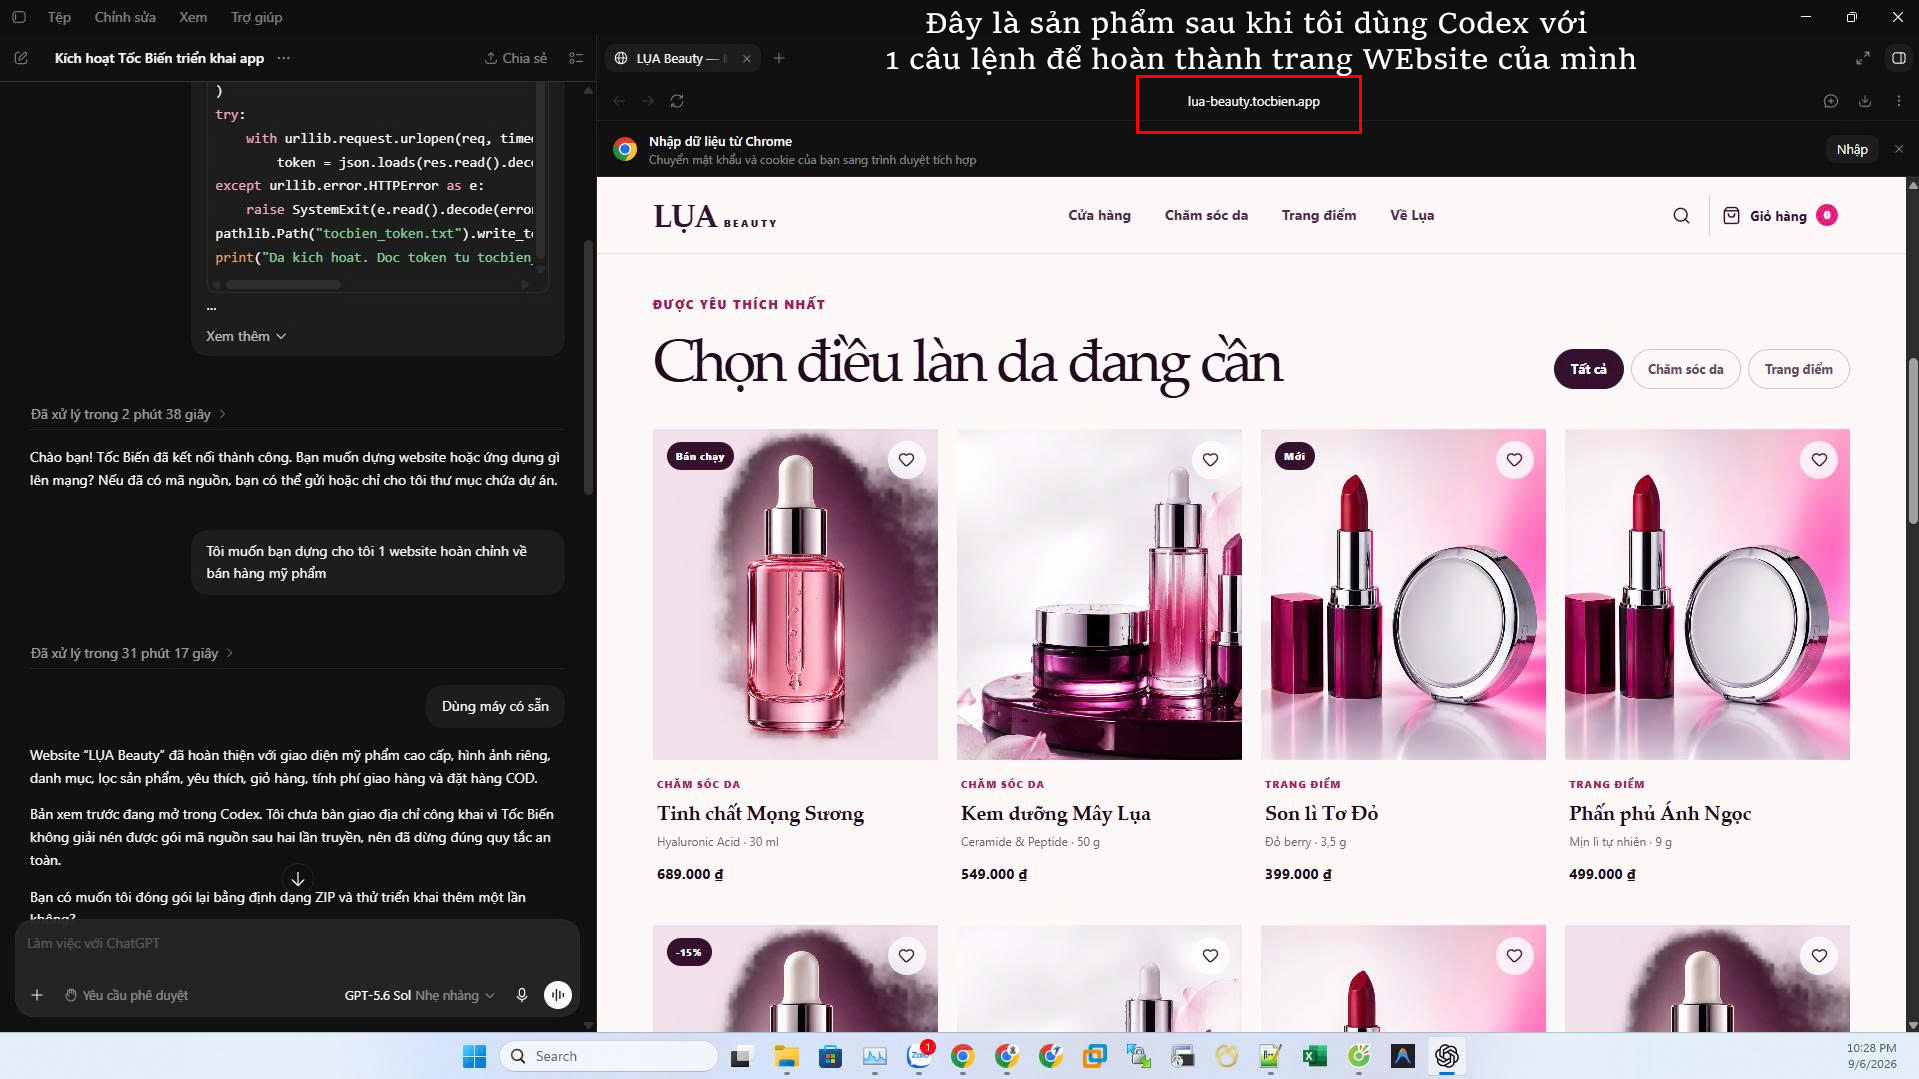Open the Về Lụa page link
This screenshot has width=1919, height=1079.
[1412, 215]
